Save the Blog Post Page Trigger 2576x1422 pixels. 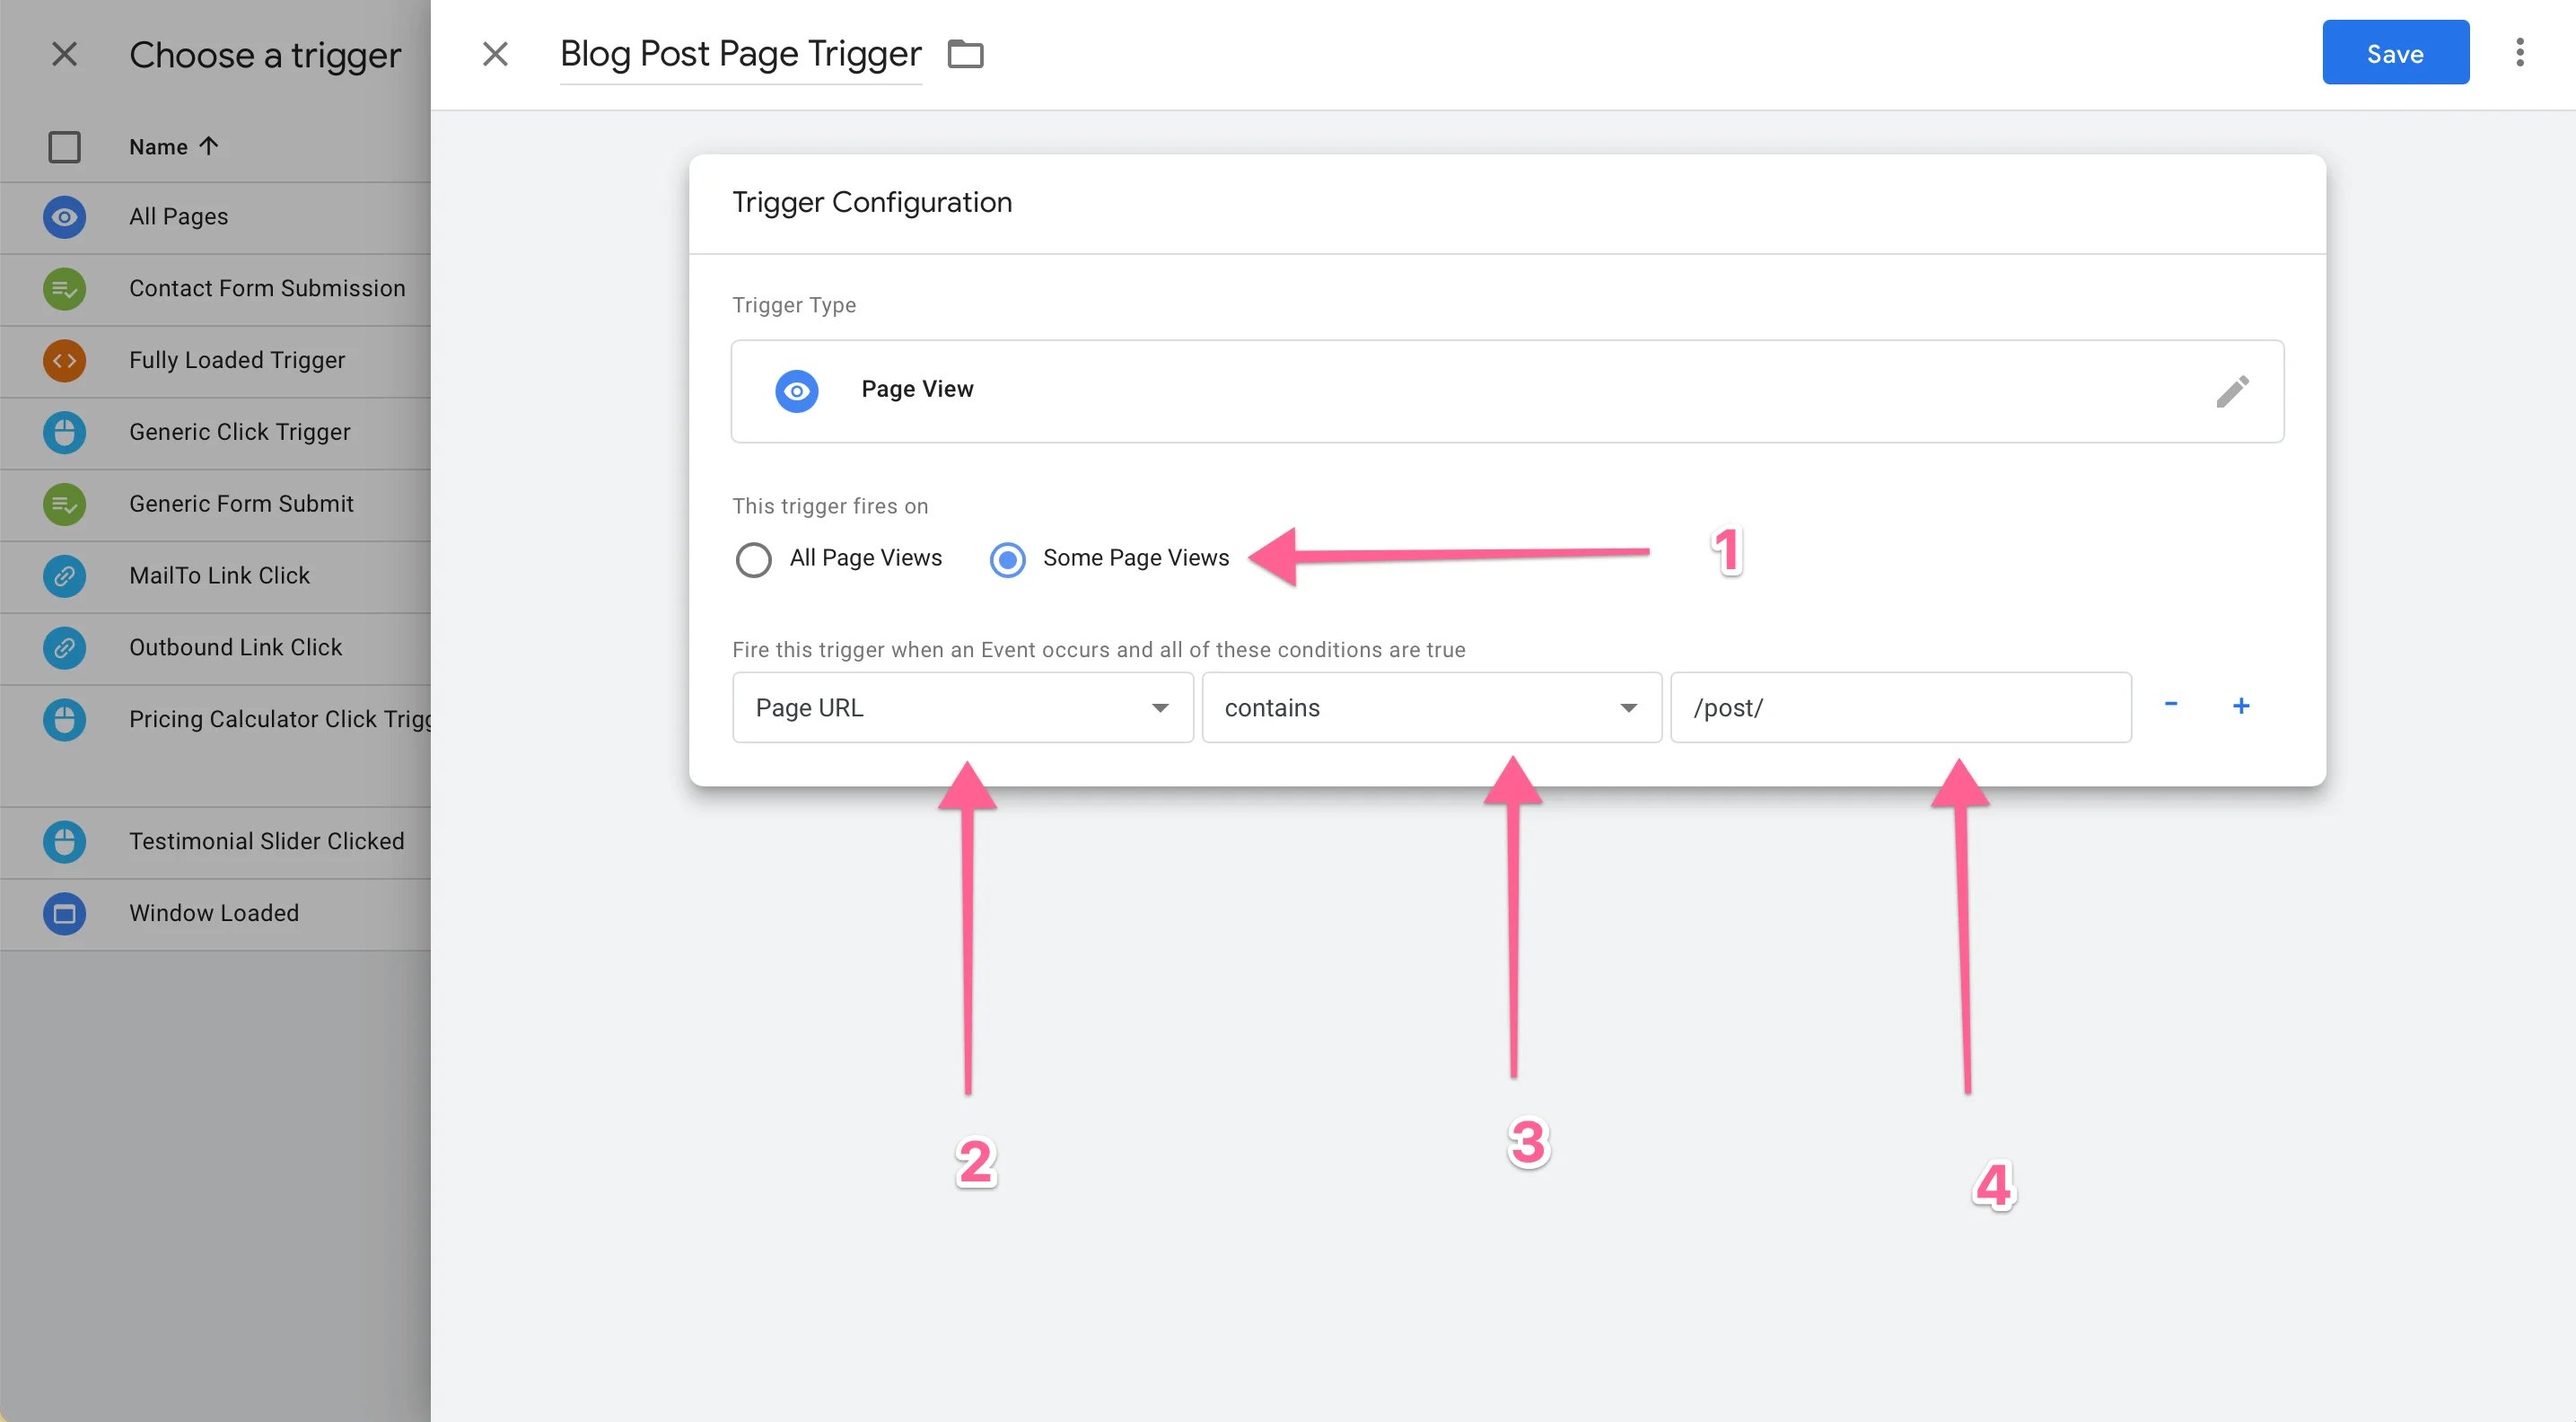pyautogui.click(x=2395, y=52)
